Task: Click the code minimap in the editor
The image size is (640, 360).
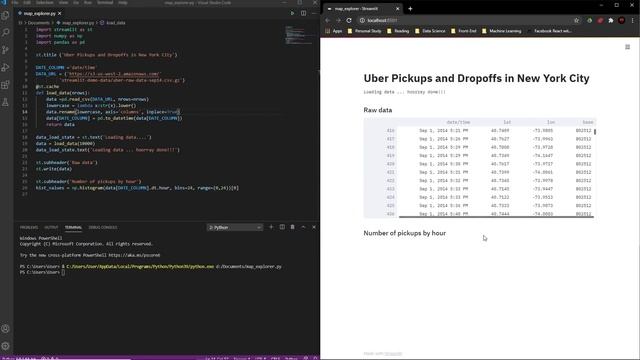Action: 300,35
